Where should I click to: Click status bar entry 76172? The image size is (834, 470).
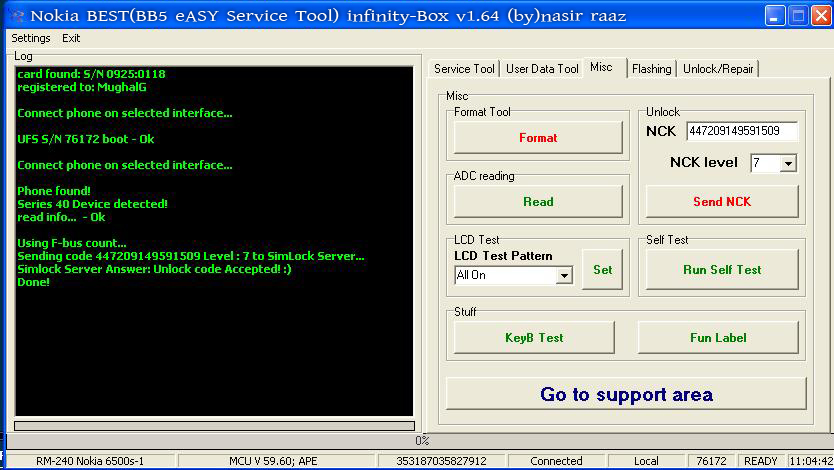click(711, 461)
